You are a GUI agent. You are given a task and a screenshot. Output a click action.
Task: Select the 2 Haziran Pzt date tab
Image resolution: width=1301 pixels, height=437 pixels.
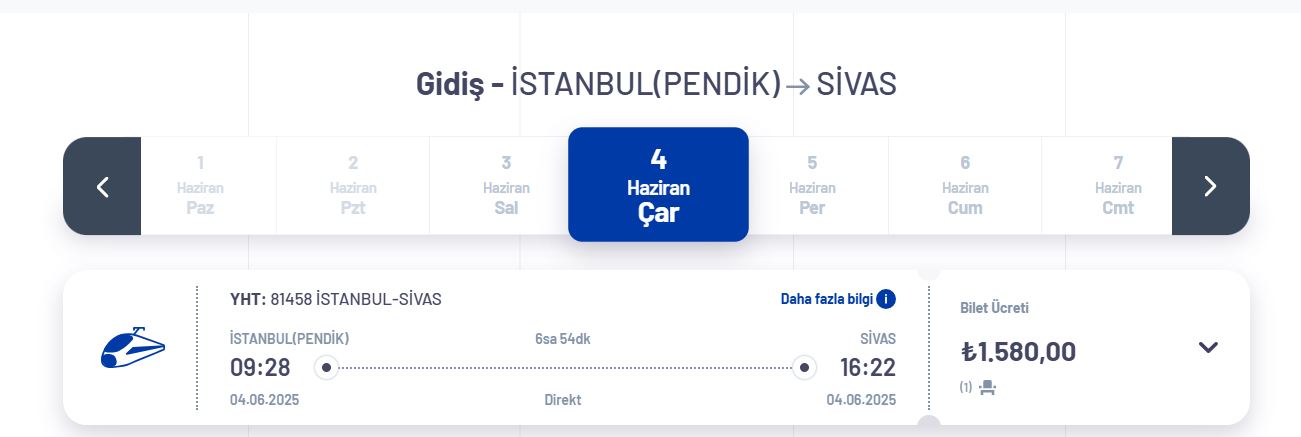[x=353, y=186]
